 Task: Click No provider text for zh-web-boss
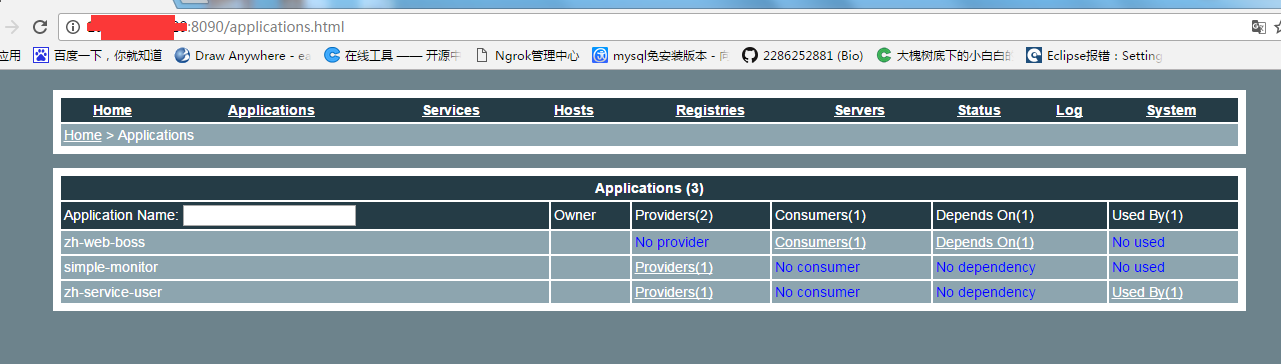672,242
